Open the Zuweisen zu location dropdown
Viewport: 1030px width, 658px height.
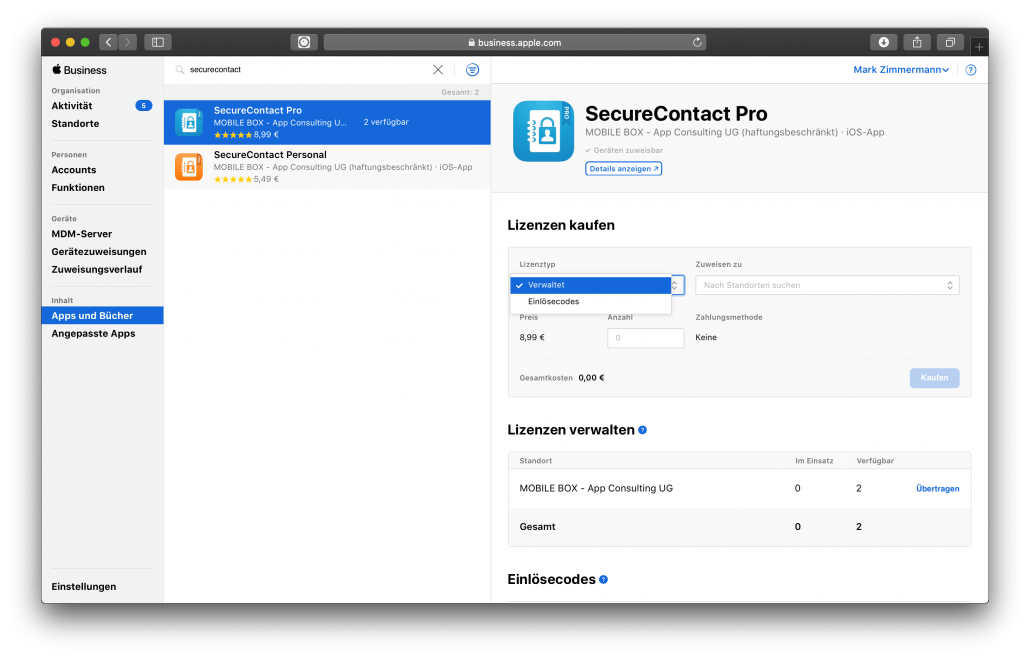tap(827, 285)
